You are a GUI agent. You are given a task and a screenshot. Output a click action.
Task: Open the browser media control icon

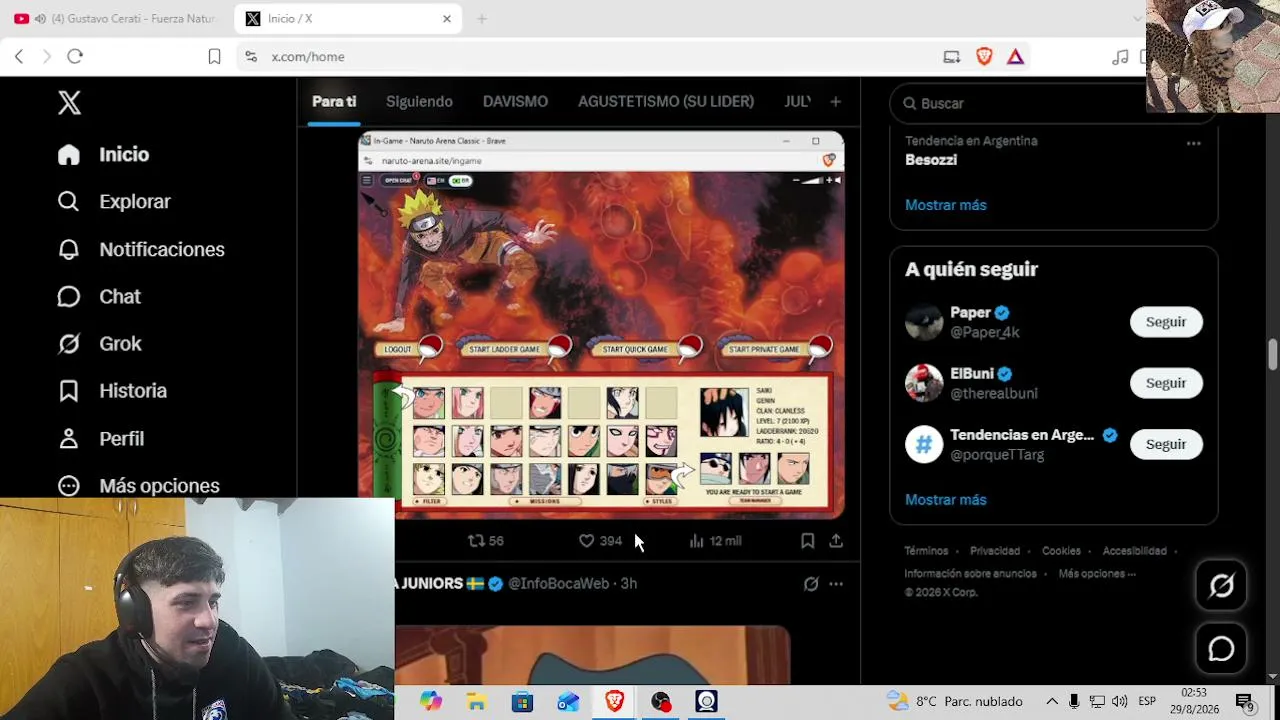click(x=1120, y=57)
